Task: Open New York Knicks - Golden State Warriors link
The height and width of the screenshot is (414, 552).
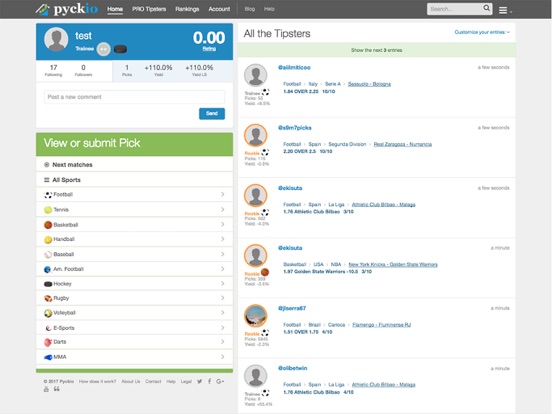Action: coord(393,265)
